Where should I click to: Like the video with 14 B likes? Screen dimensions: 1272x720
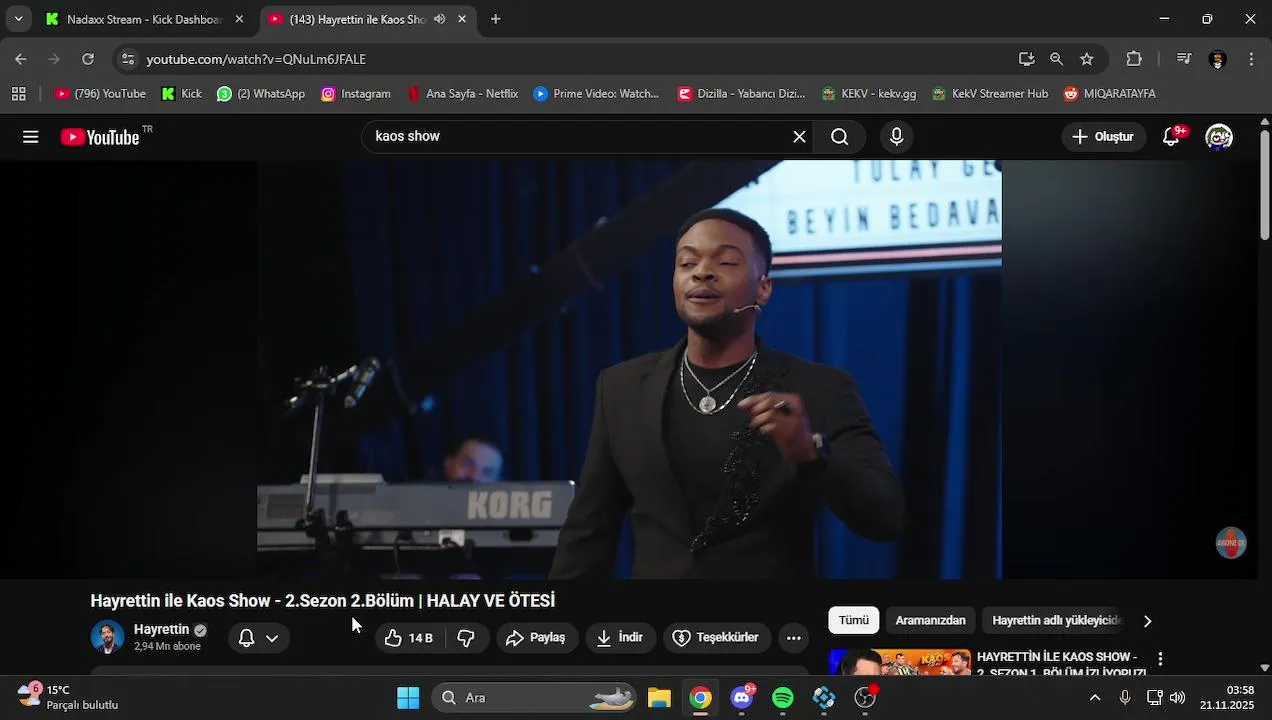point(409,638)
